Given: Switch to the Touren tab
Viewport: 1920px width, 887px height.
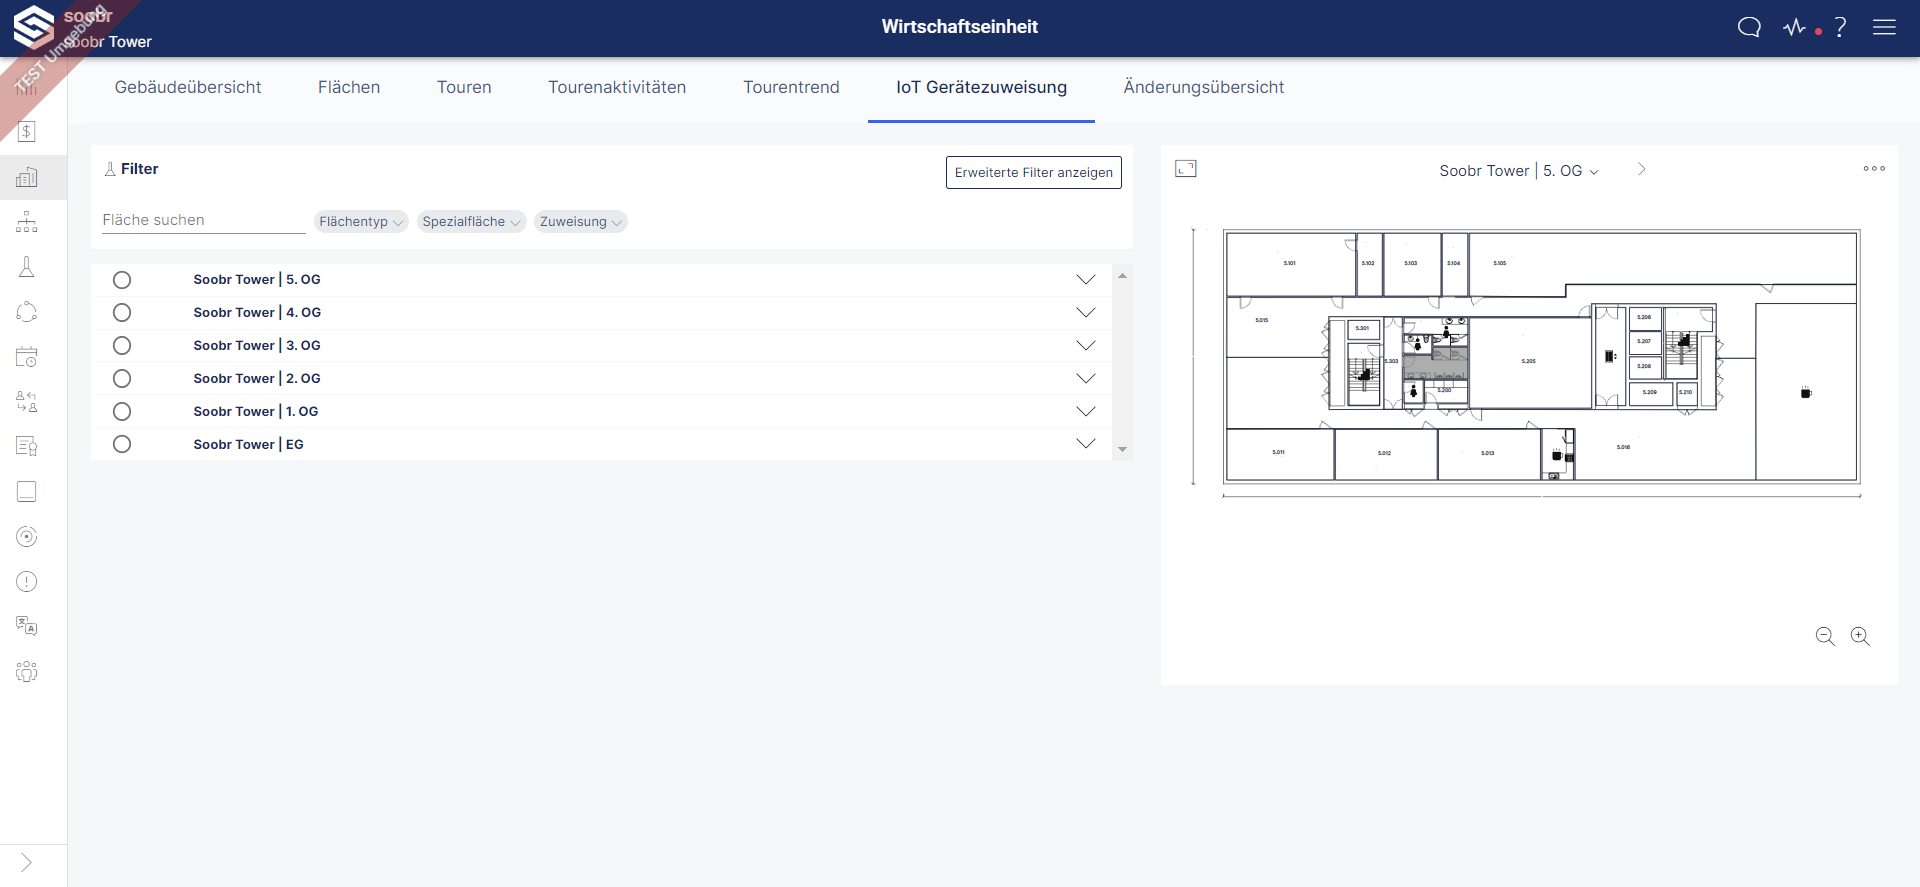Looking at the screenshot, I should (464, 88).
